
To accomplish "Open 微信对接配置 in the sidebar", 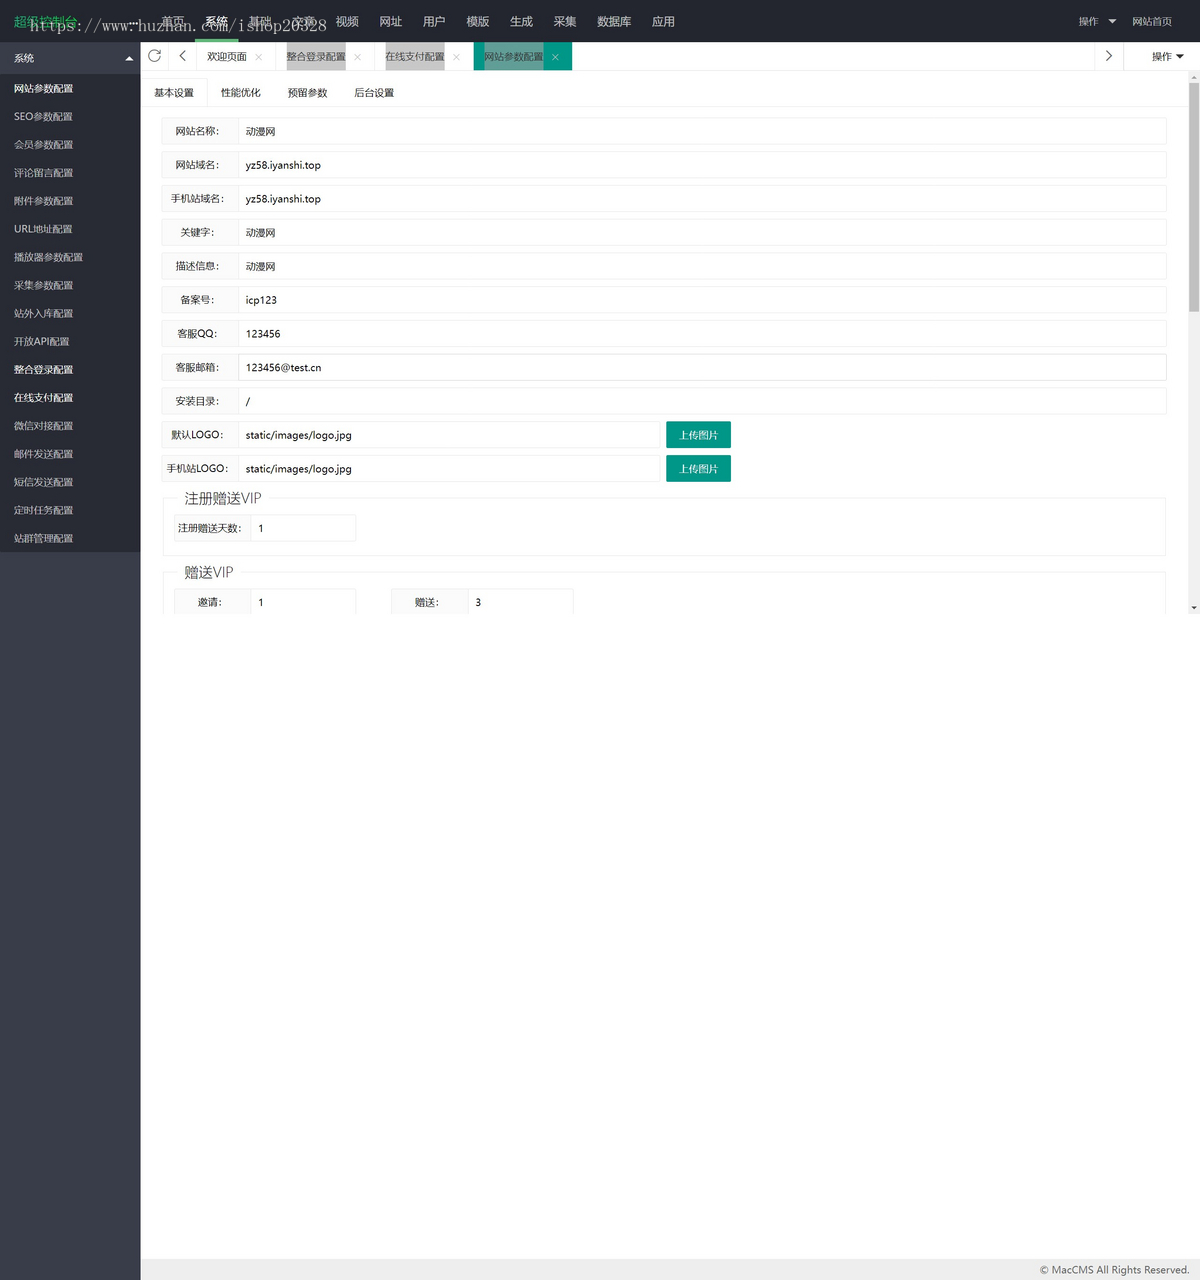I will pos(70,425).
